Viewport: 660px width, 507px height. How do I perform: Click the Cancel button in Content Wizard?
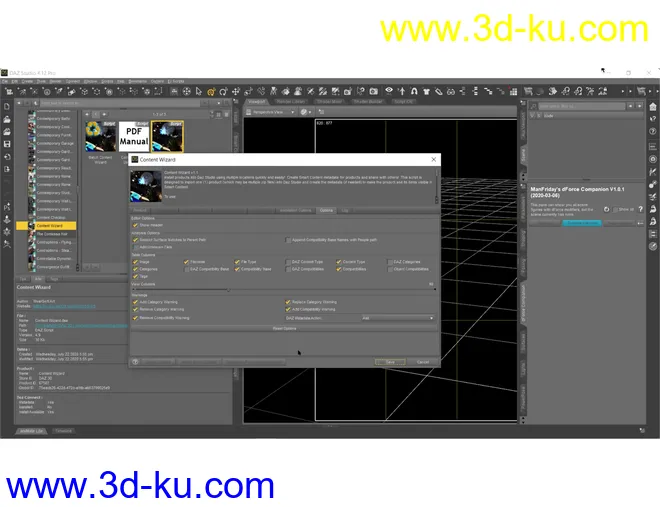click(422, 361)
